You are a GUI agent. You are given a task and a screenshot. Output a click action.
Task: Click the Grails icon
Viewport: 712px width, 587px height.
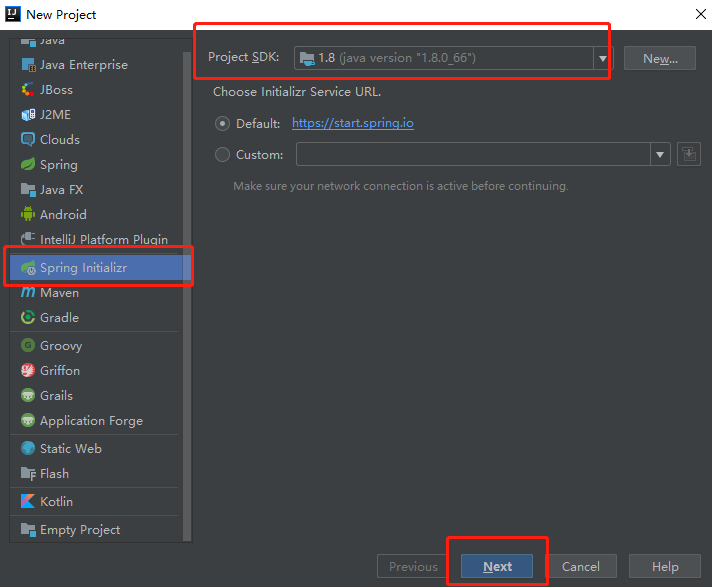coord(28,395)
